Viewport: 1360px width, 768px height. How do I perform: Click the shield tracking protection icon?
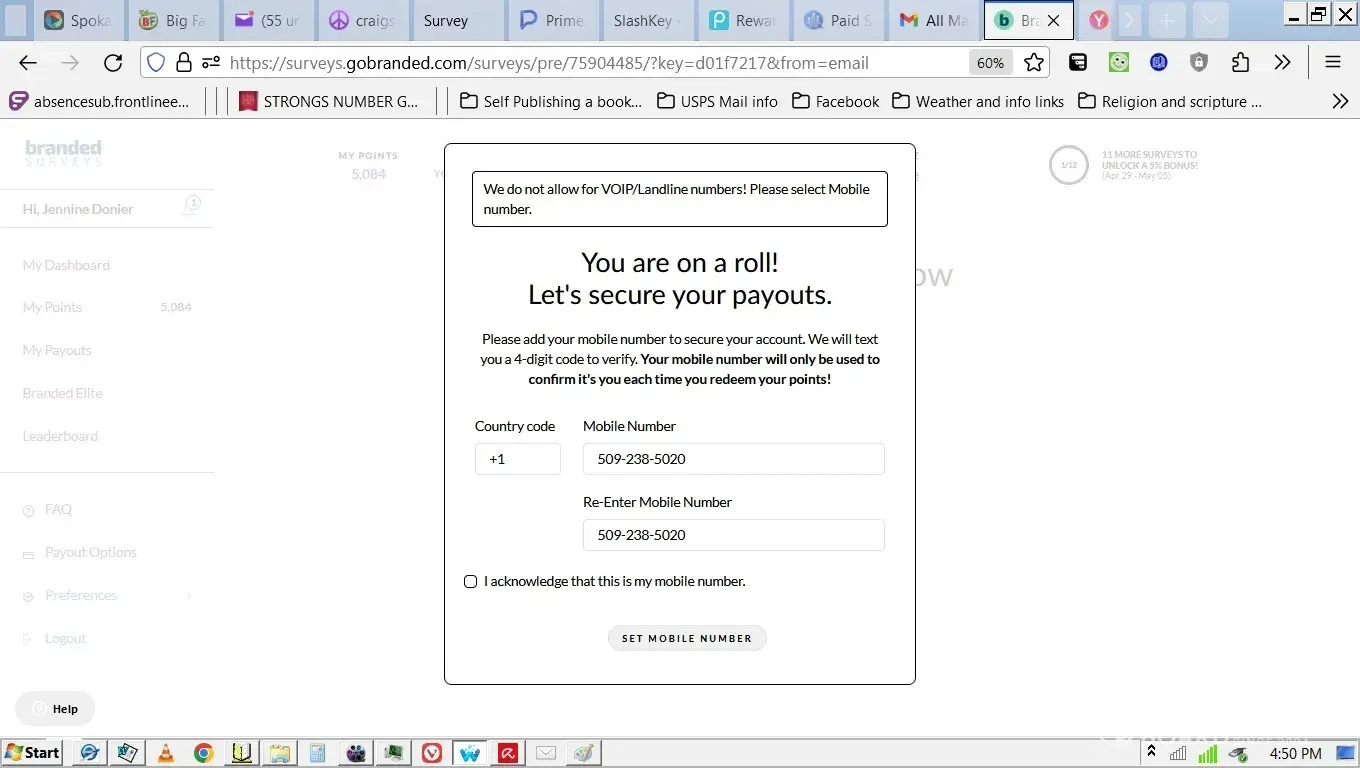click(x=156, y=63)
